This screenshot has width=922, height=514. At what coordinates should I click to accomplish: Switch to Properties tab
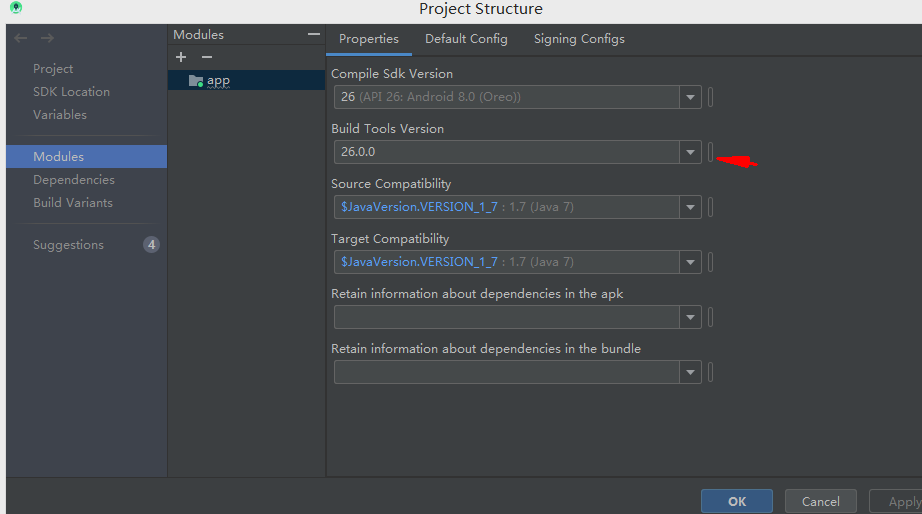[x=369, y=39]
